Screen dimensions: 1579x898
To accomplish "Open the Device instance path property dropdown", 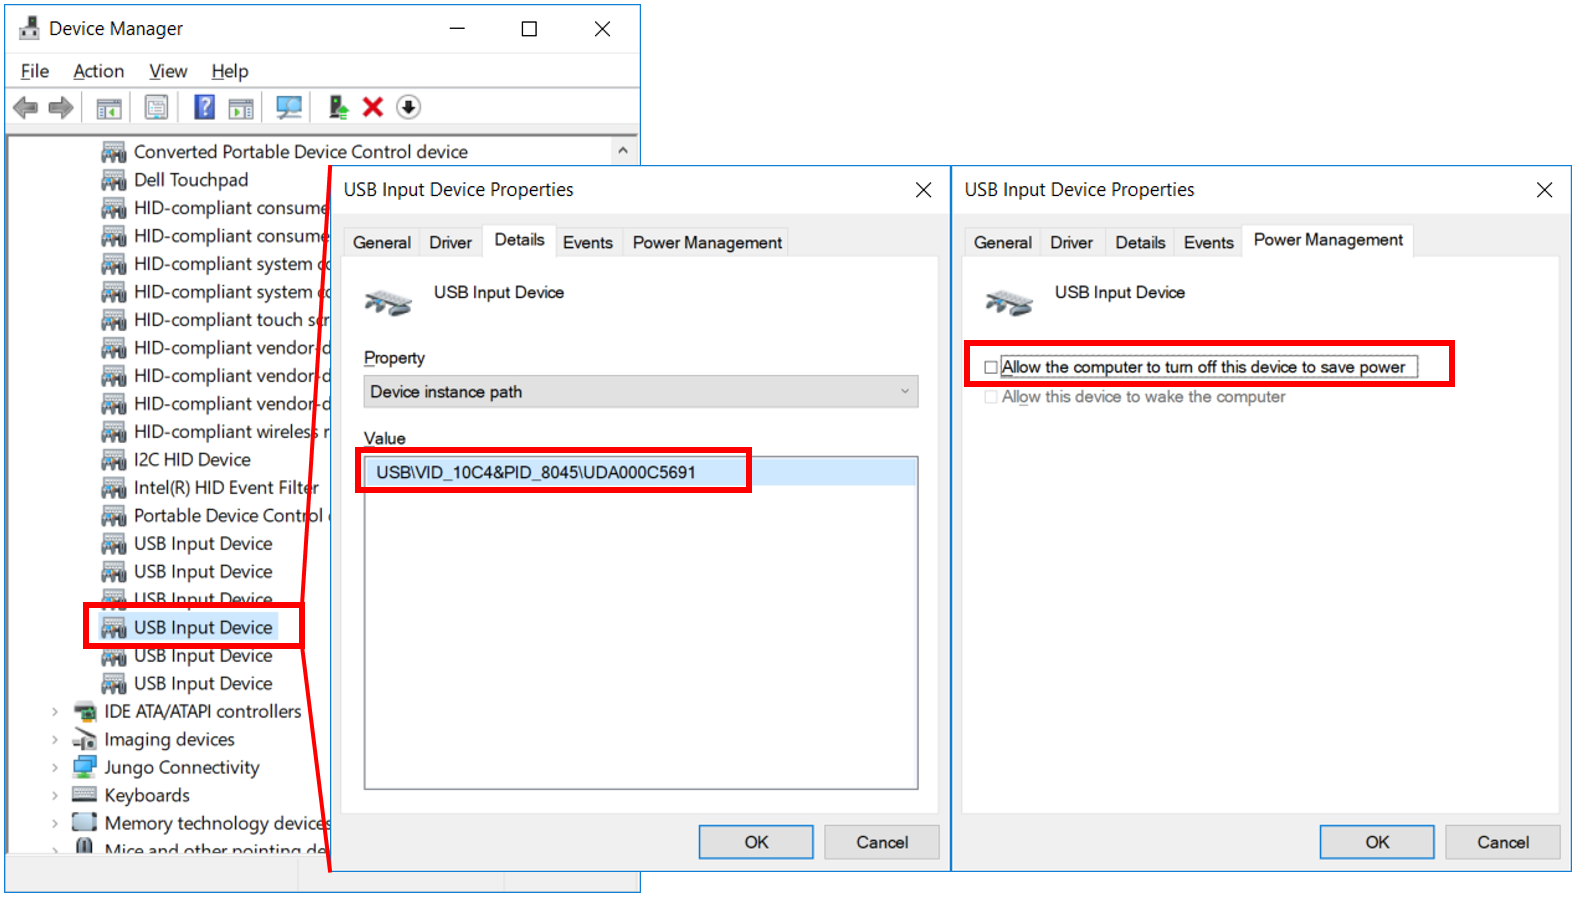I will [641, 392].
